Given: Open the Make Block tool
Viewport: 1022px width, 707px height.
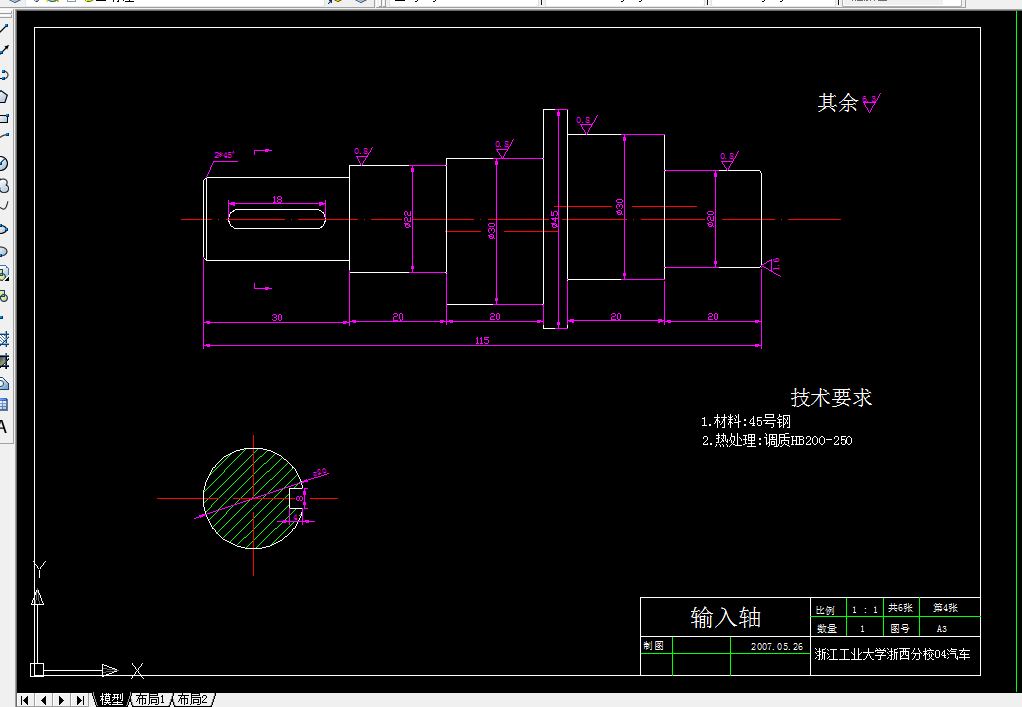Looking at the screenshot, I should (x=4, y=296).
